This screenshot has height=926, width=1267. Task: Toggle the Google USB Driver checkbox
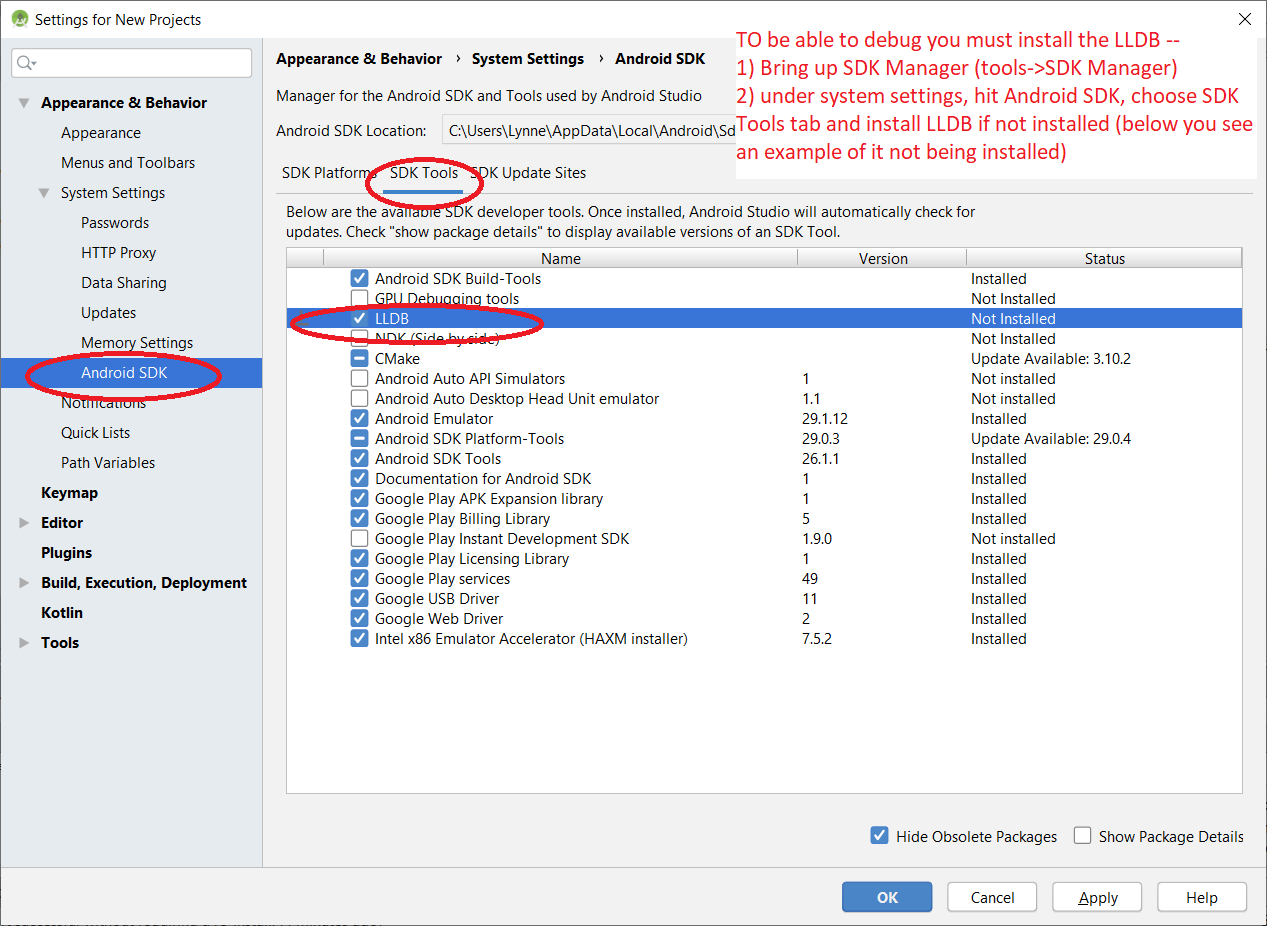point(360,599)
